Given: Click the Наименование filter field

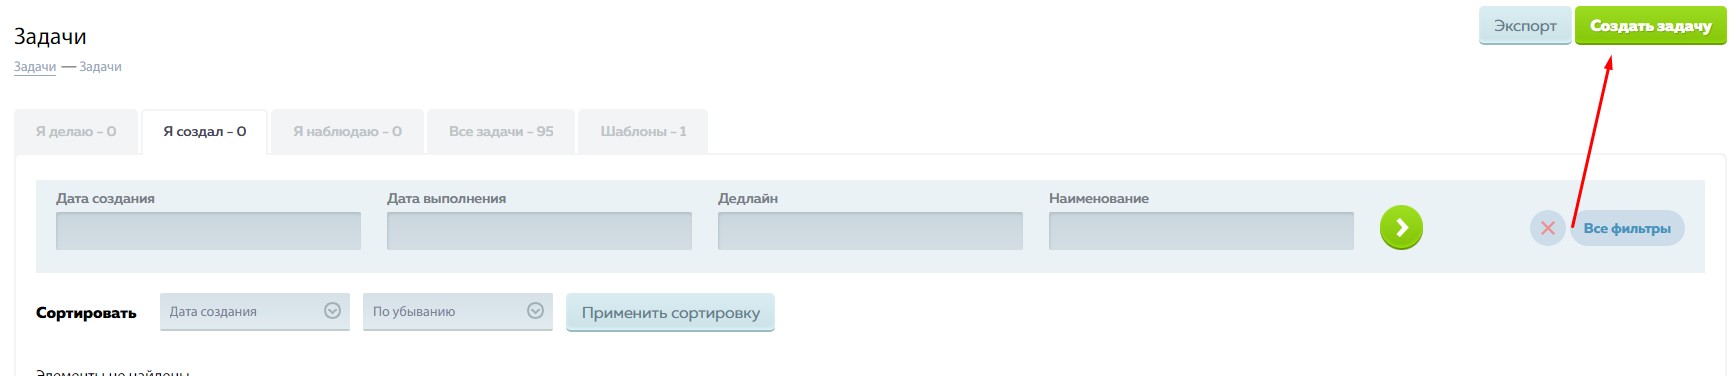Looking at the screenshot, I should click(1201, 231).
